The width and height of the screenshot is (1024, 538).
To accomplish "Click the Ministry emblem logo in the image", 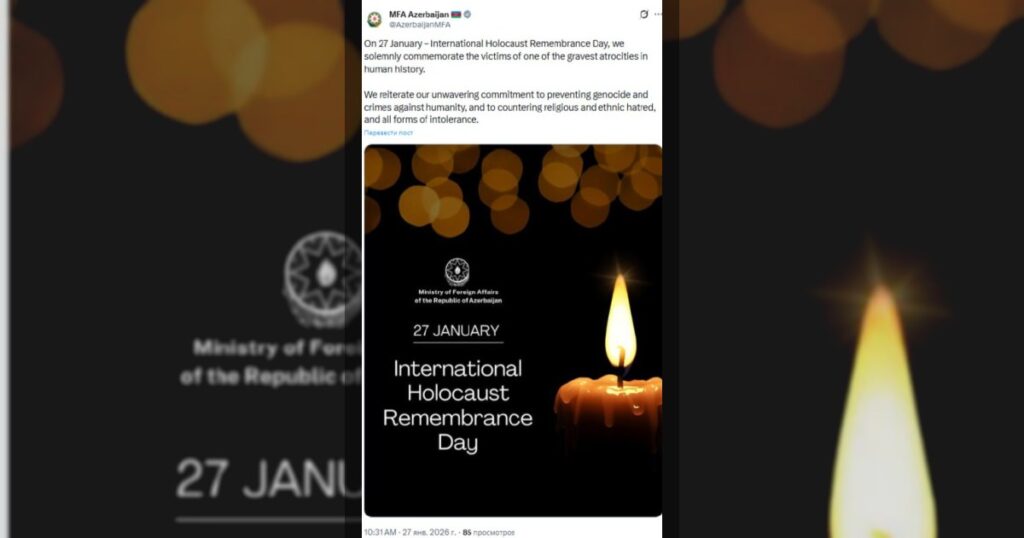I will point(457,272).
